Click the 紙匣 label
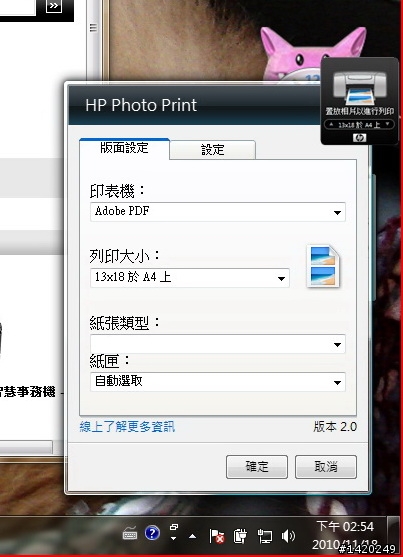This screenshot has width=403, height=557. click(x=110, y=361)
